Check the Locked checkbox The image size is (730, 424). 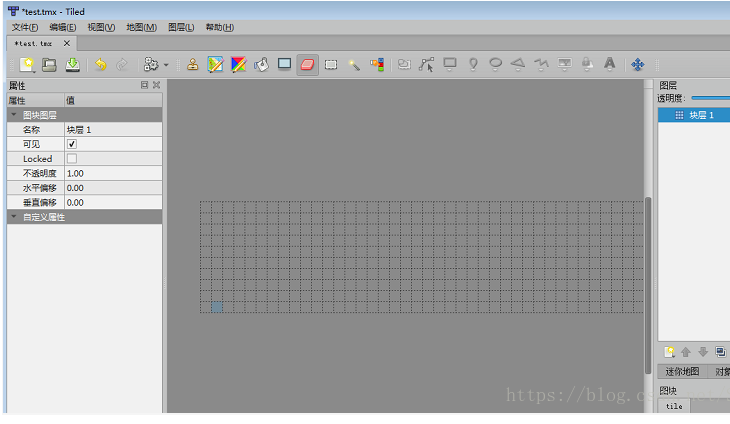[72, 159]
